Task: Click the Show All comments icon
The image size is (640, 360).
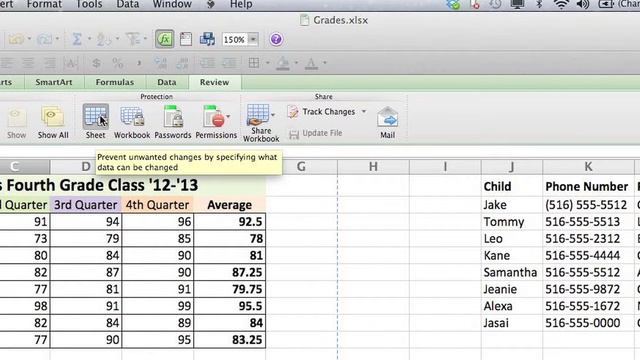Action: click(52, 117)
